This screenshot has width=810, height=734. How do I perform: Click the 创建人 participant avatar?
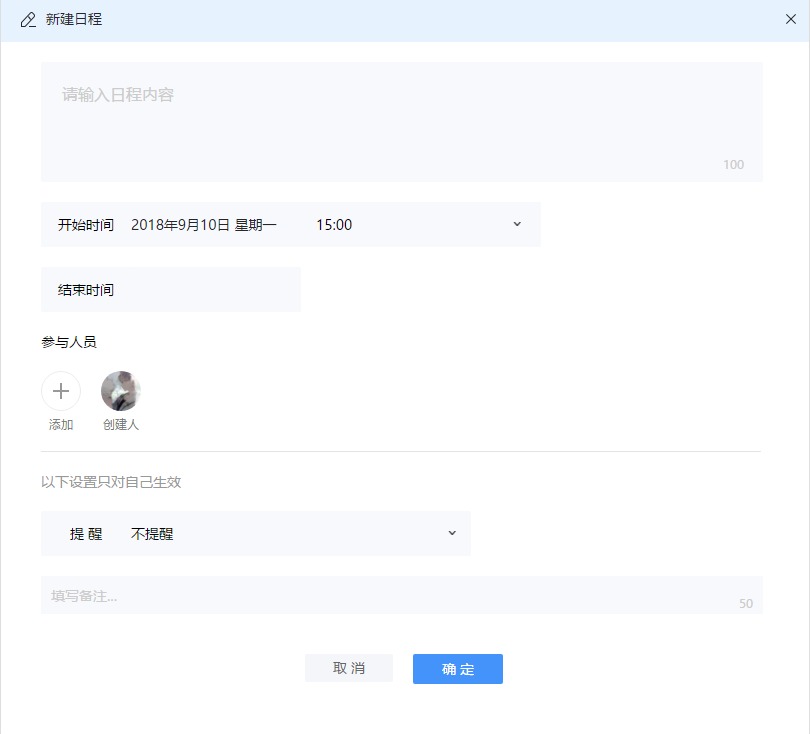click(x=120, y=390)
